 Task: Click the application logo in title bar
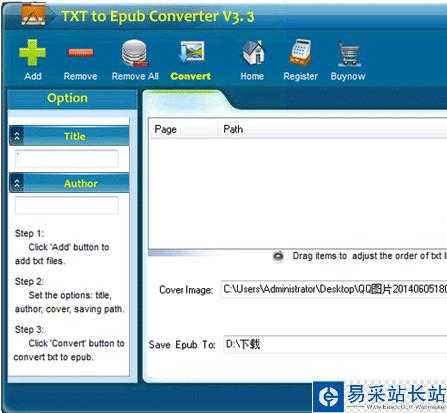coord(33,14)
